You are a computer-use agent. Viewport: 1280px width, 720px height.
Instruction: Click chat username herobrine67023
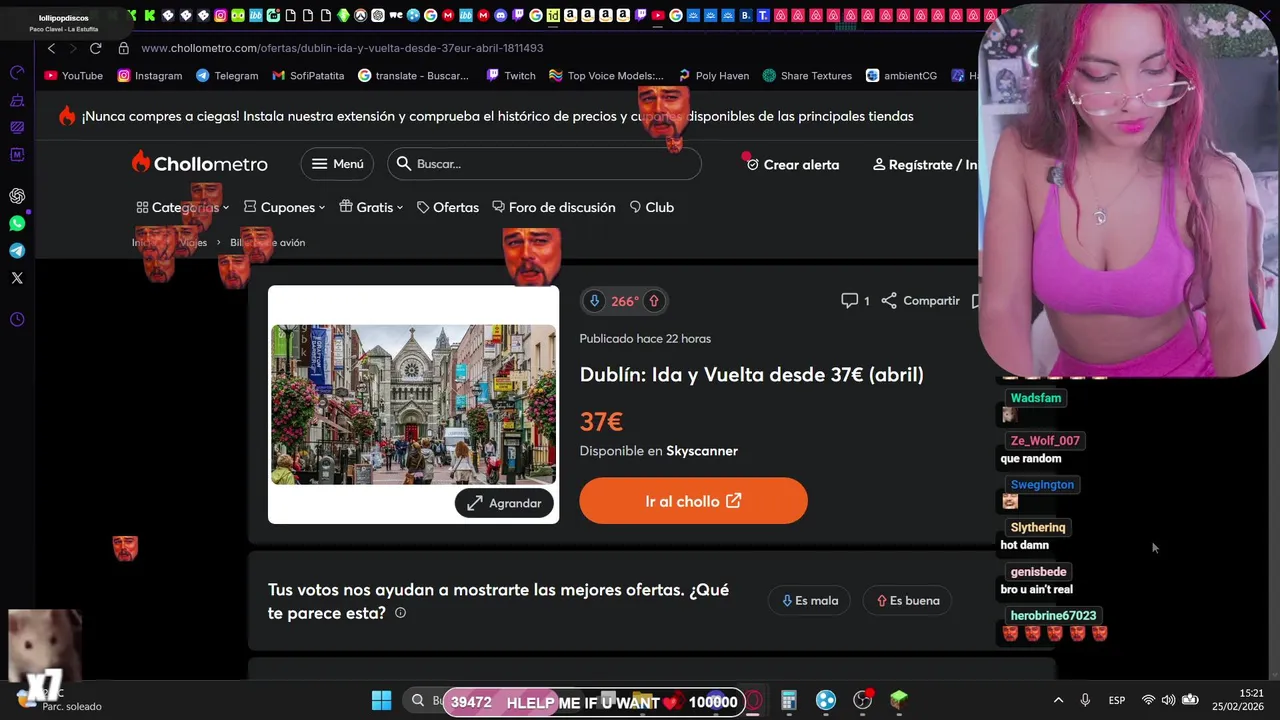tap(1053, 616)
